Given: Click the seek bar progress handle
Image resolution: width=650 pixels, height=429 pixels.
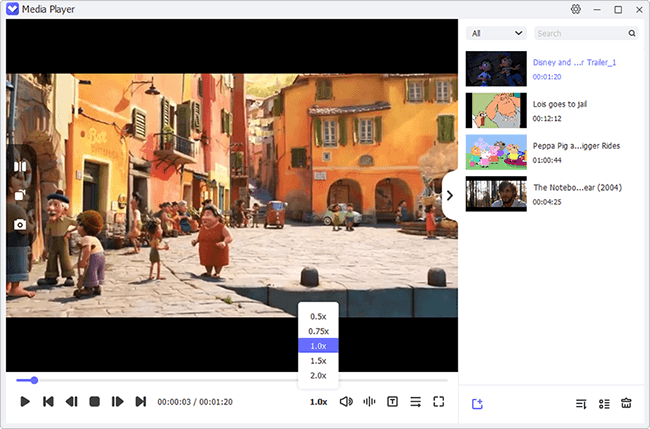Looking at the screenshot, I should (34, 380).
